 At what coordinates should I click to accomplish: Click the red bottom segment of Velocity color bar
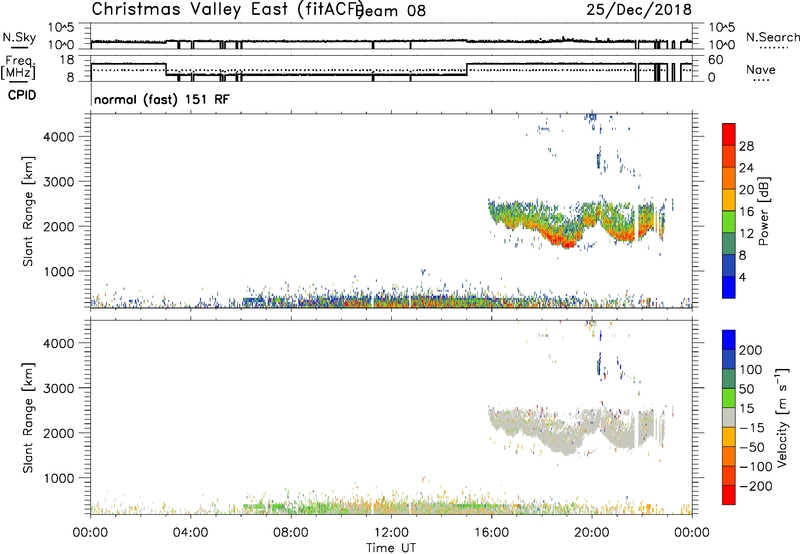click(x=729, y=495)
